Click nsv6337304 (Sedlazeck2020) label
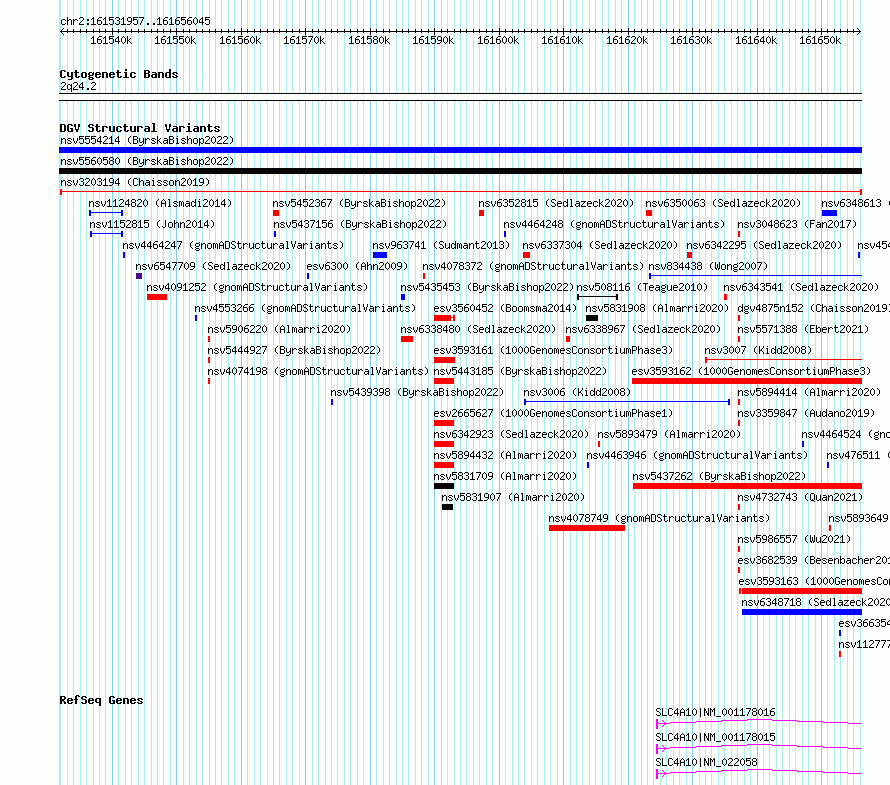The image size is (890, 785). [600, 245]
